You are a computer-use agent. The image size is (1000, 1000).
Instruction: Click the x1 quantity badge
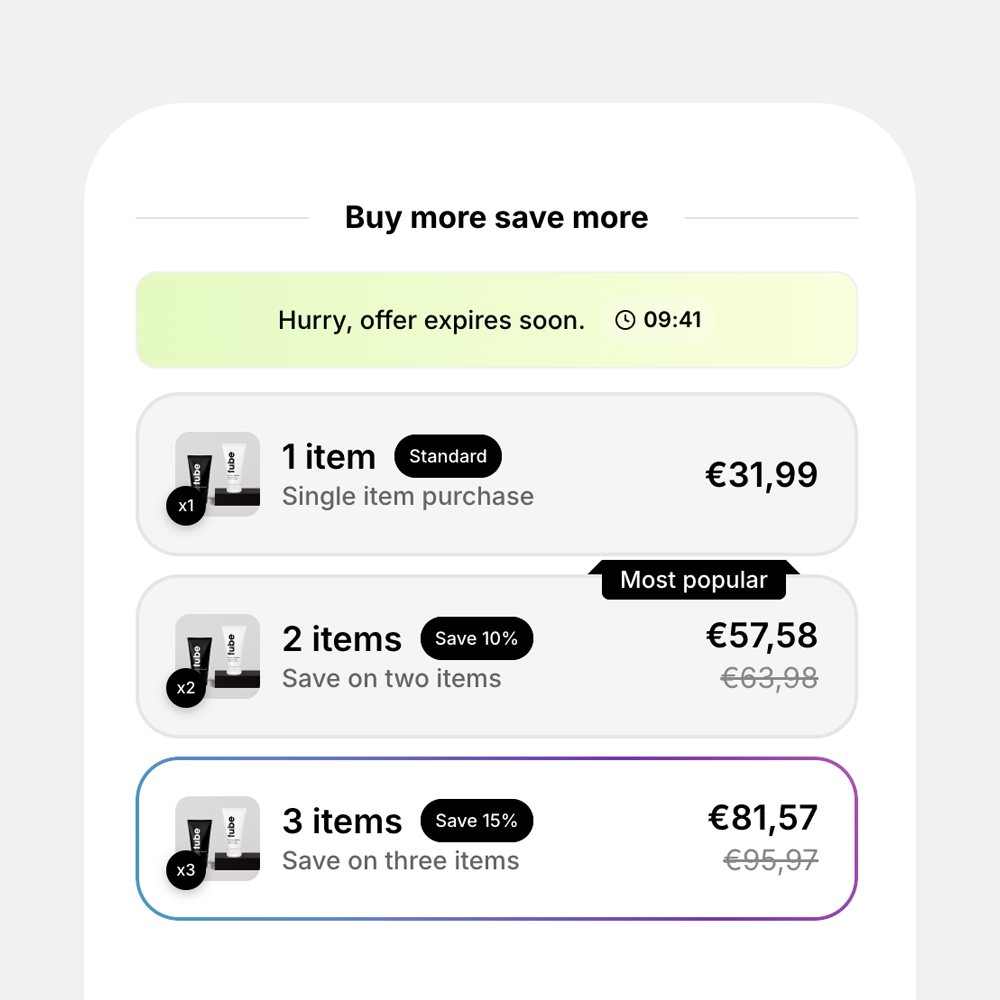click(186, 506)
